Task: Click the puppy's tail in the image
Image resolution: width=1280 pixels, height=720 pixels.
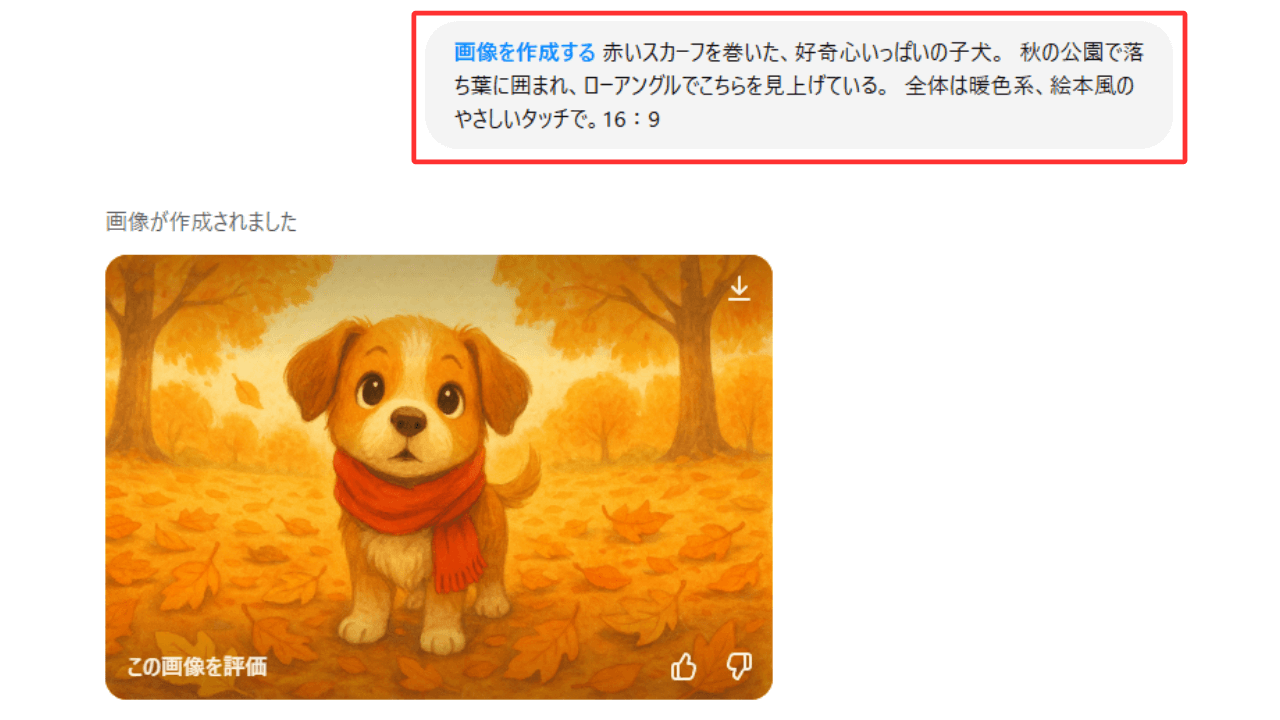Action: pyautogui.click(x=518, y=480)
